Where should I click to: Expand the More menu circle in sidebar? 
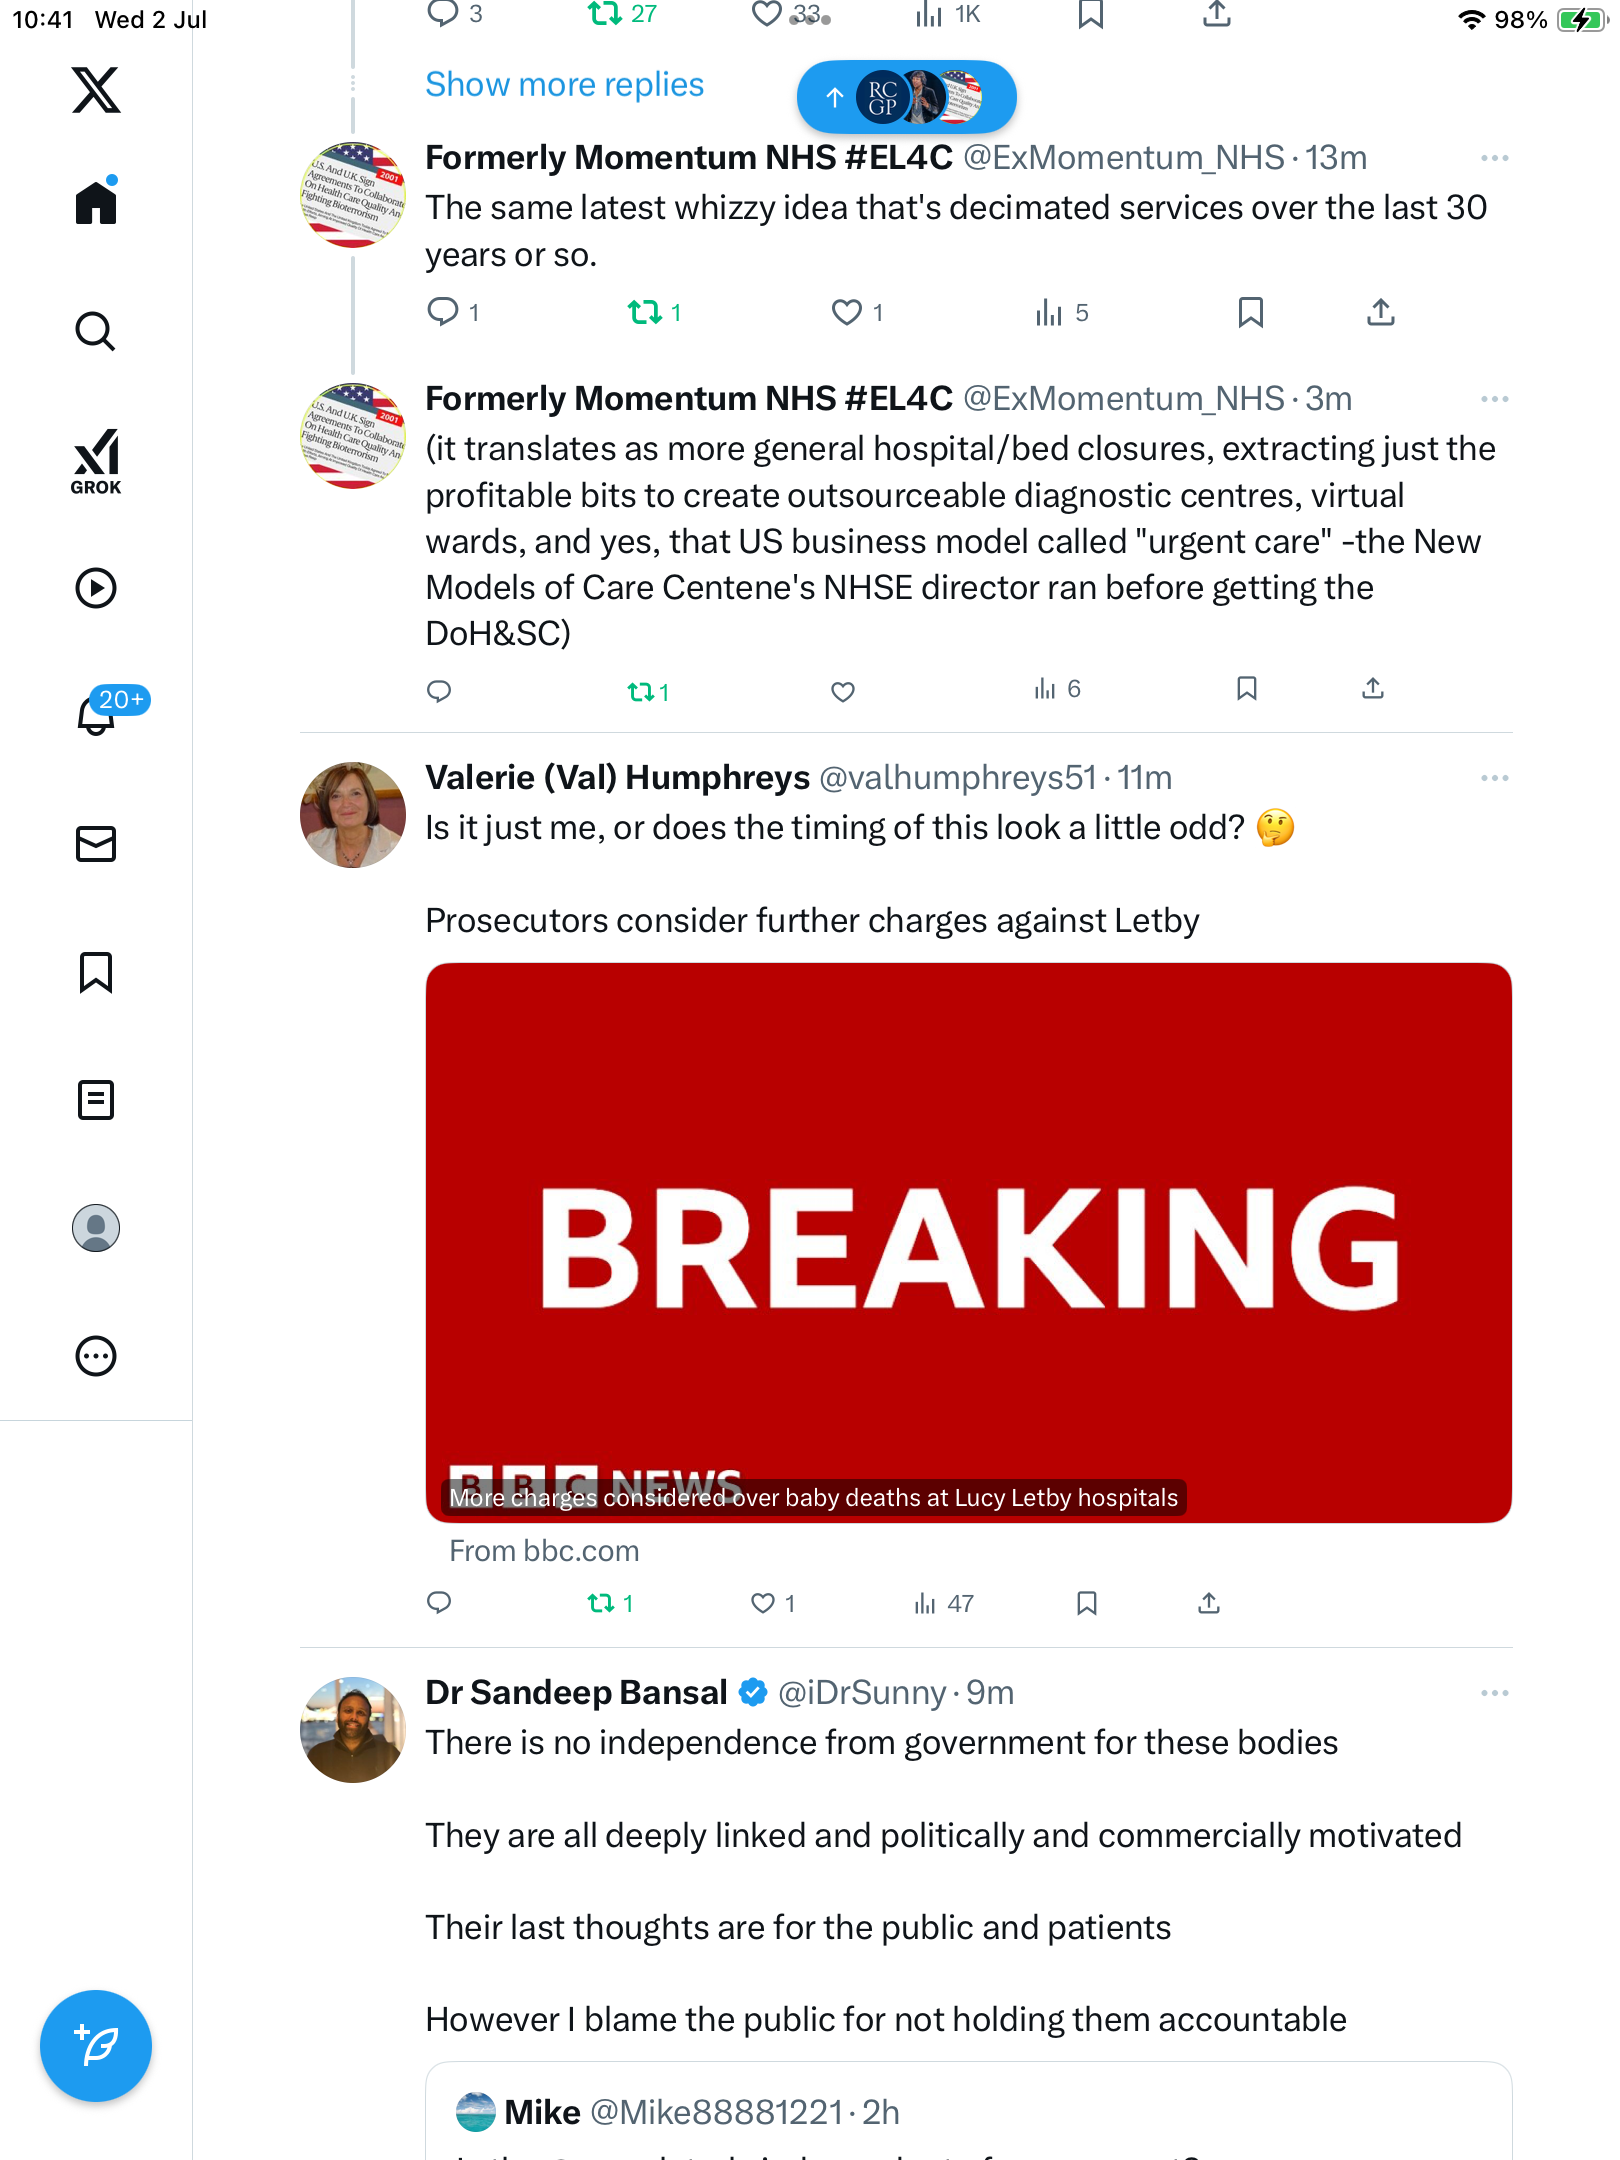96,1356
